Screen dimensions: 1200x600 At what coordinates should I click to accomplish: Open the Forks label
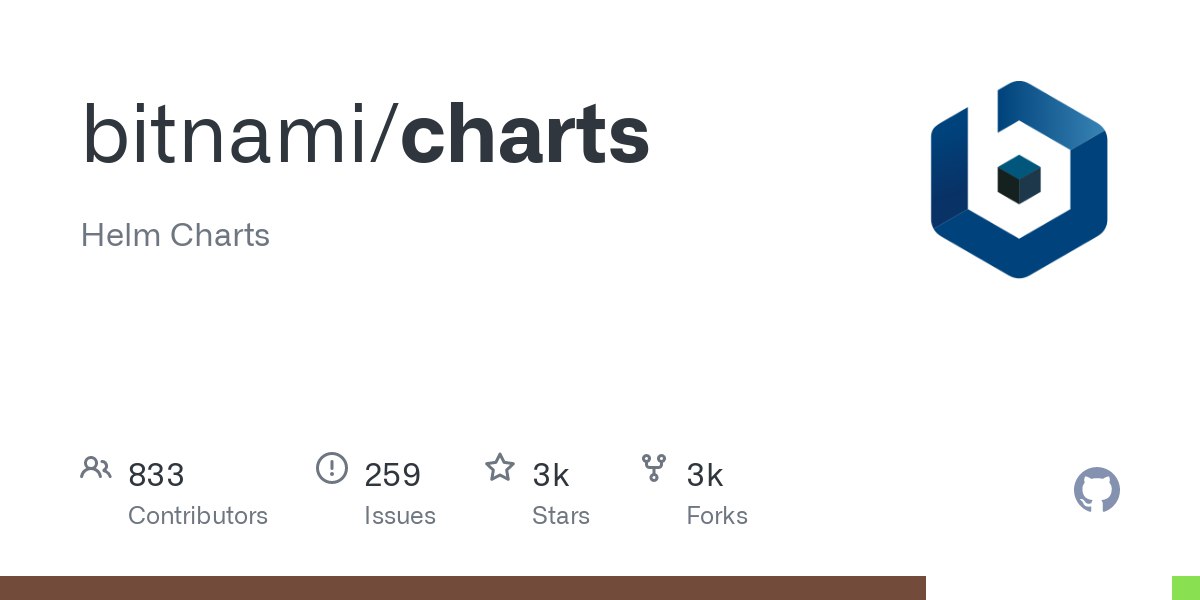pyautogui.click(x=717, y=516)
